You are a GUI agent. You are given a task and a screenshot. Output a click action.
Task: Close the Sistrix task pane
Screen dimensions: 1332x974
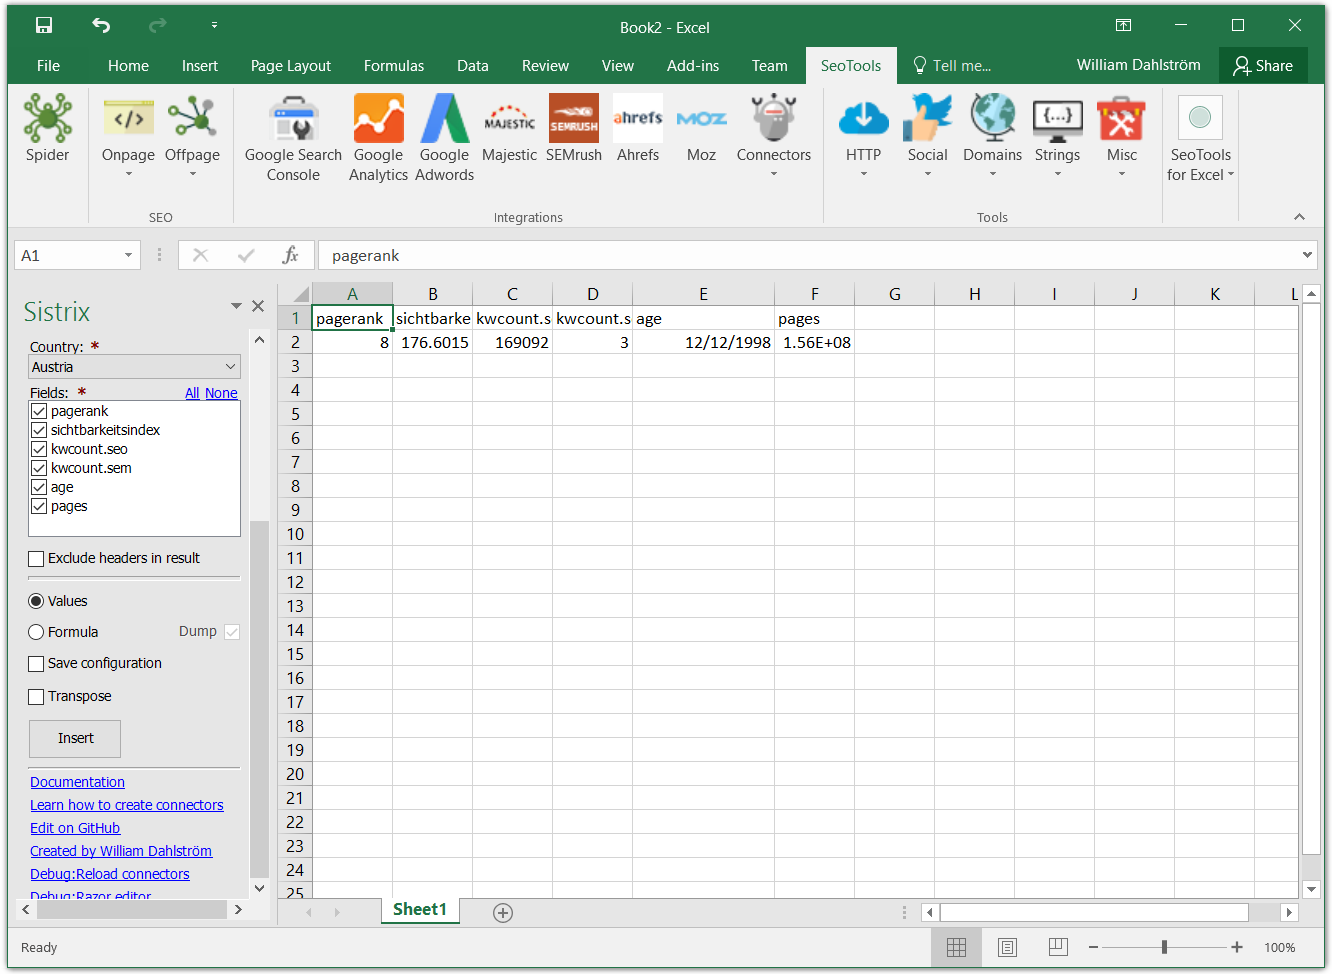258,306
